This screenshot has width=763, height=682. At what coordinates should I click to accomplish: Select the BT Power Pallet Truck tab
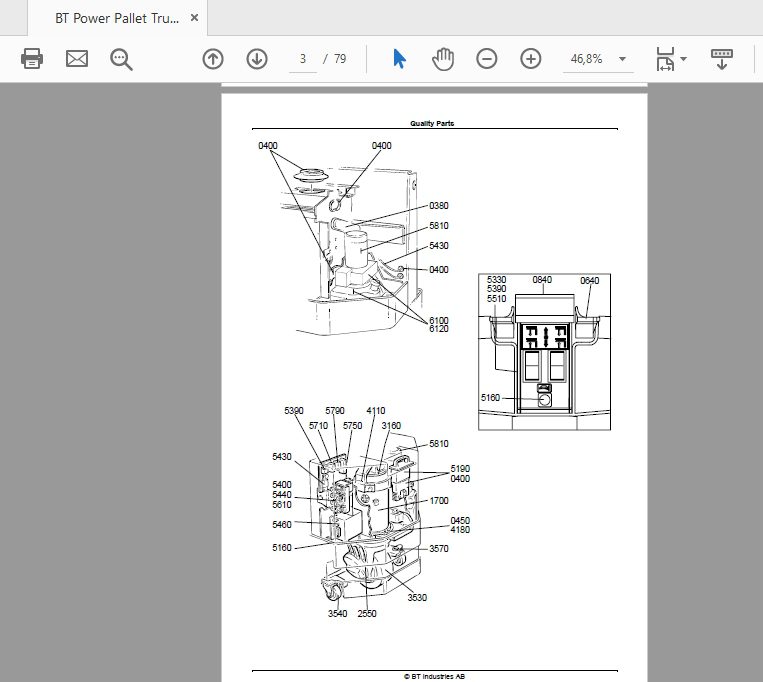coord(117,18)
